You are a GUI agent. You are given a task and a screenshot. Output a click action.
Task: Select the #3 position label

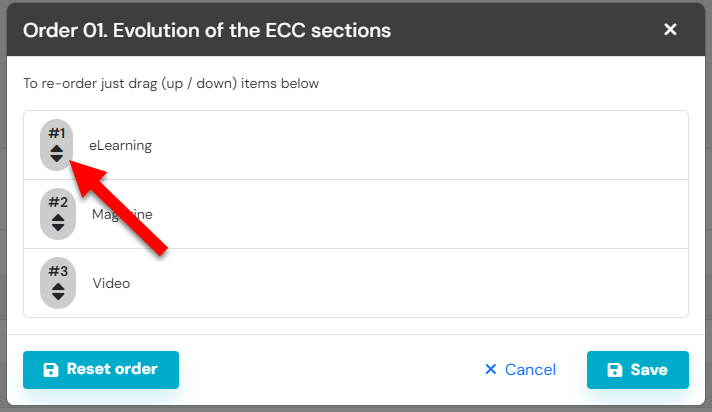(x=57, y=271)
